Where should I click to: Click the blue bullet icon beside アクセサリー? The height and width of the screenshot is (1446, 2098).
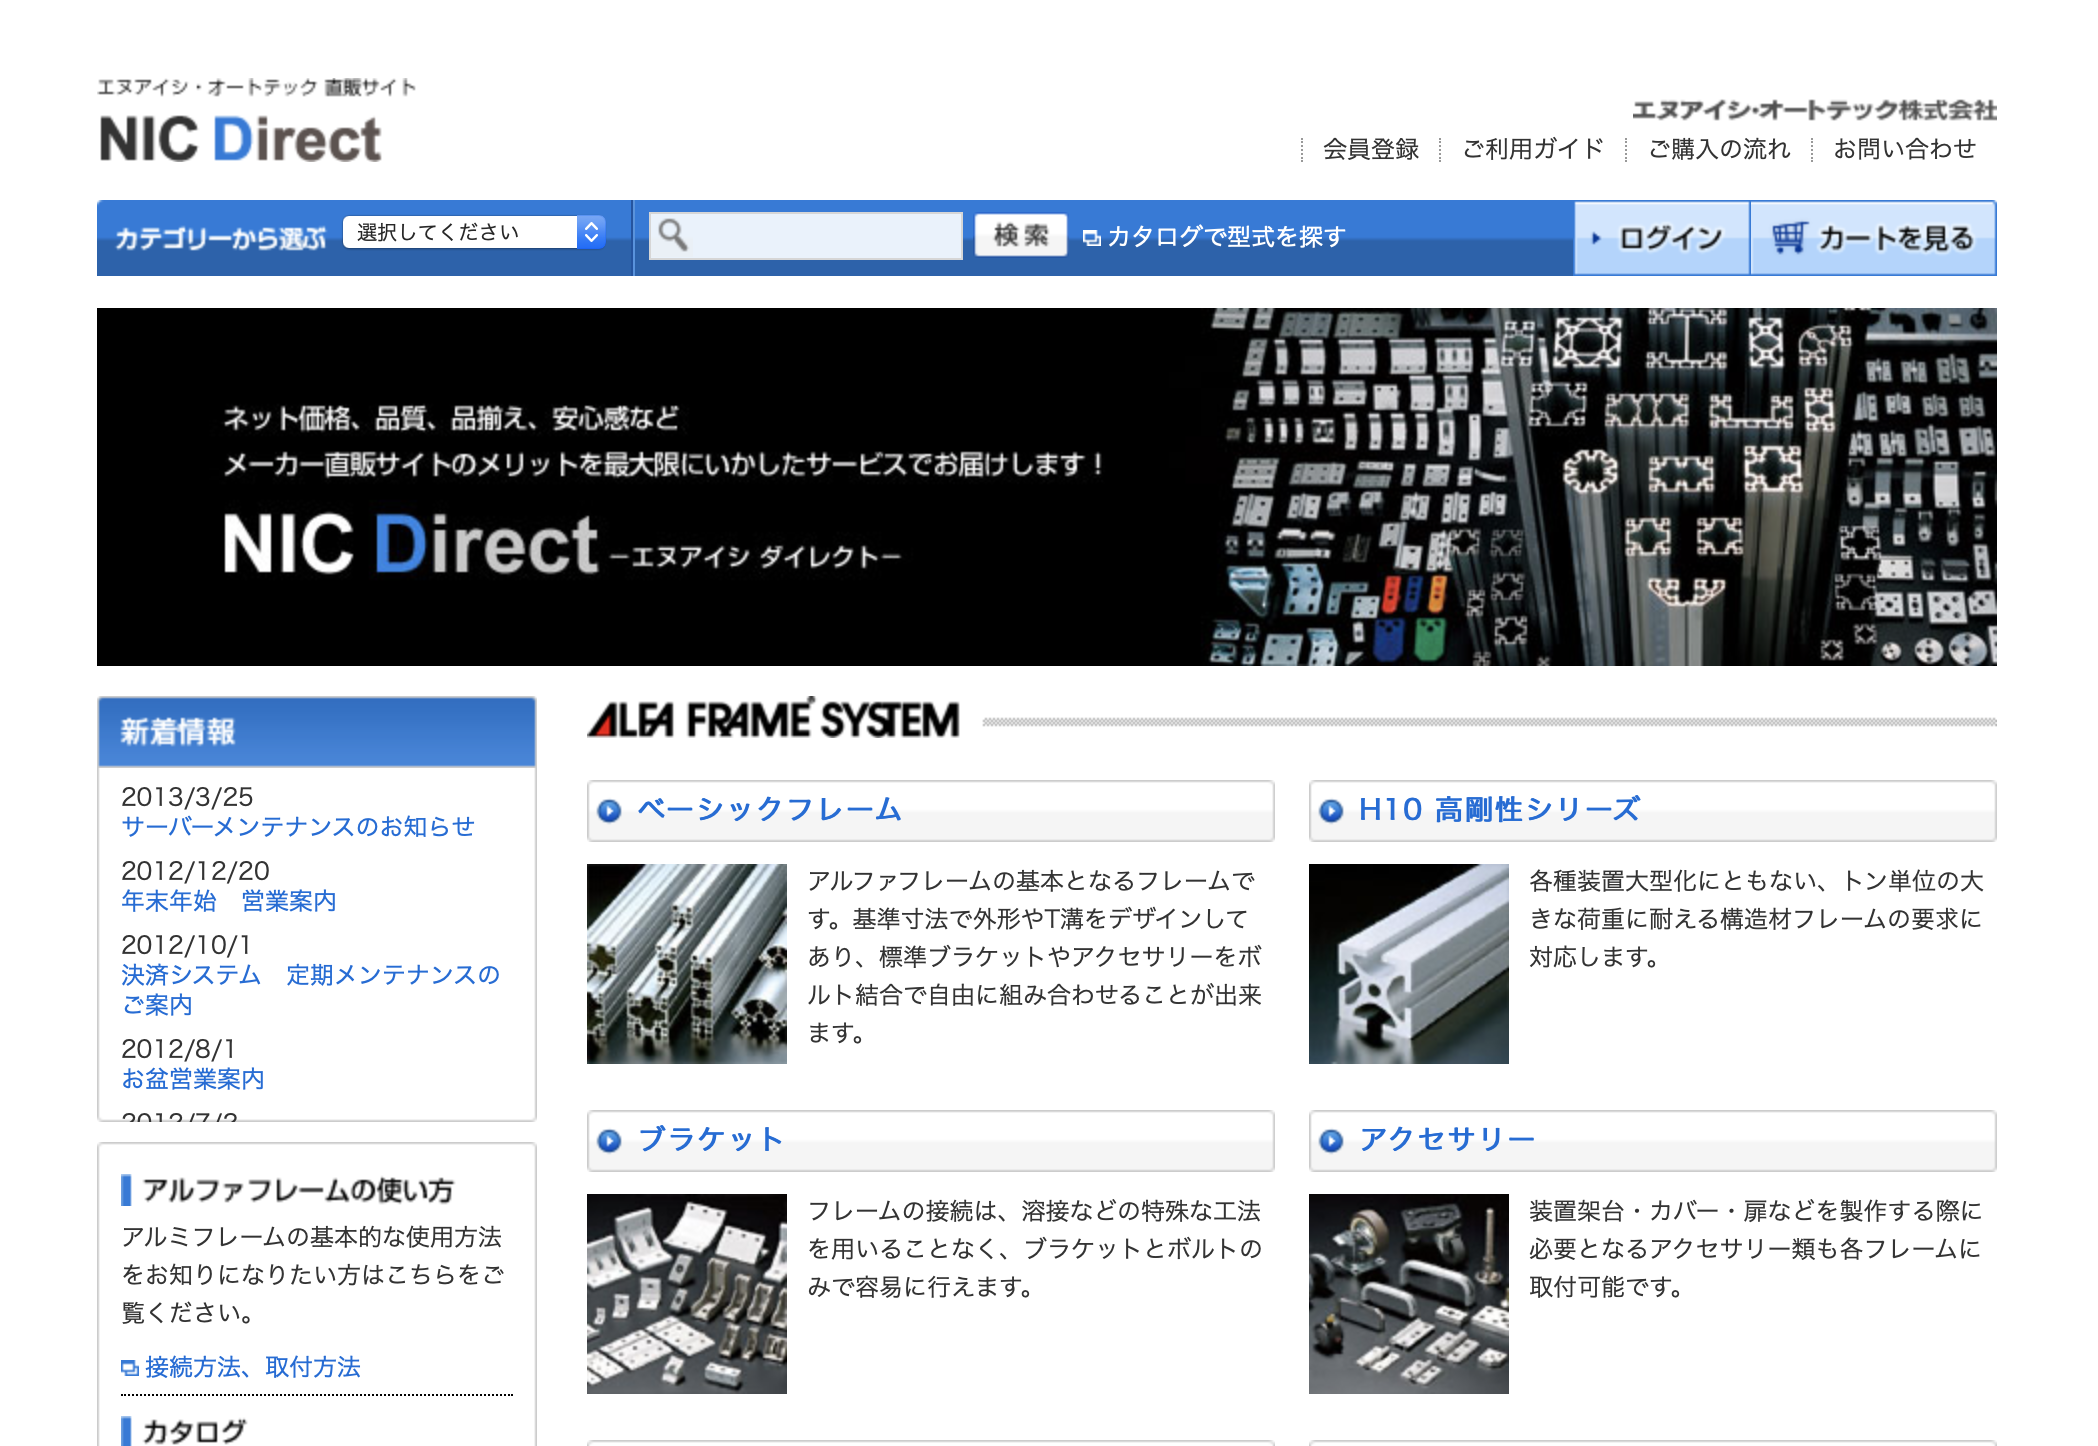1331,1140
